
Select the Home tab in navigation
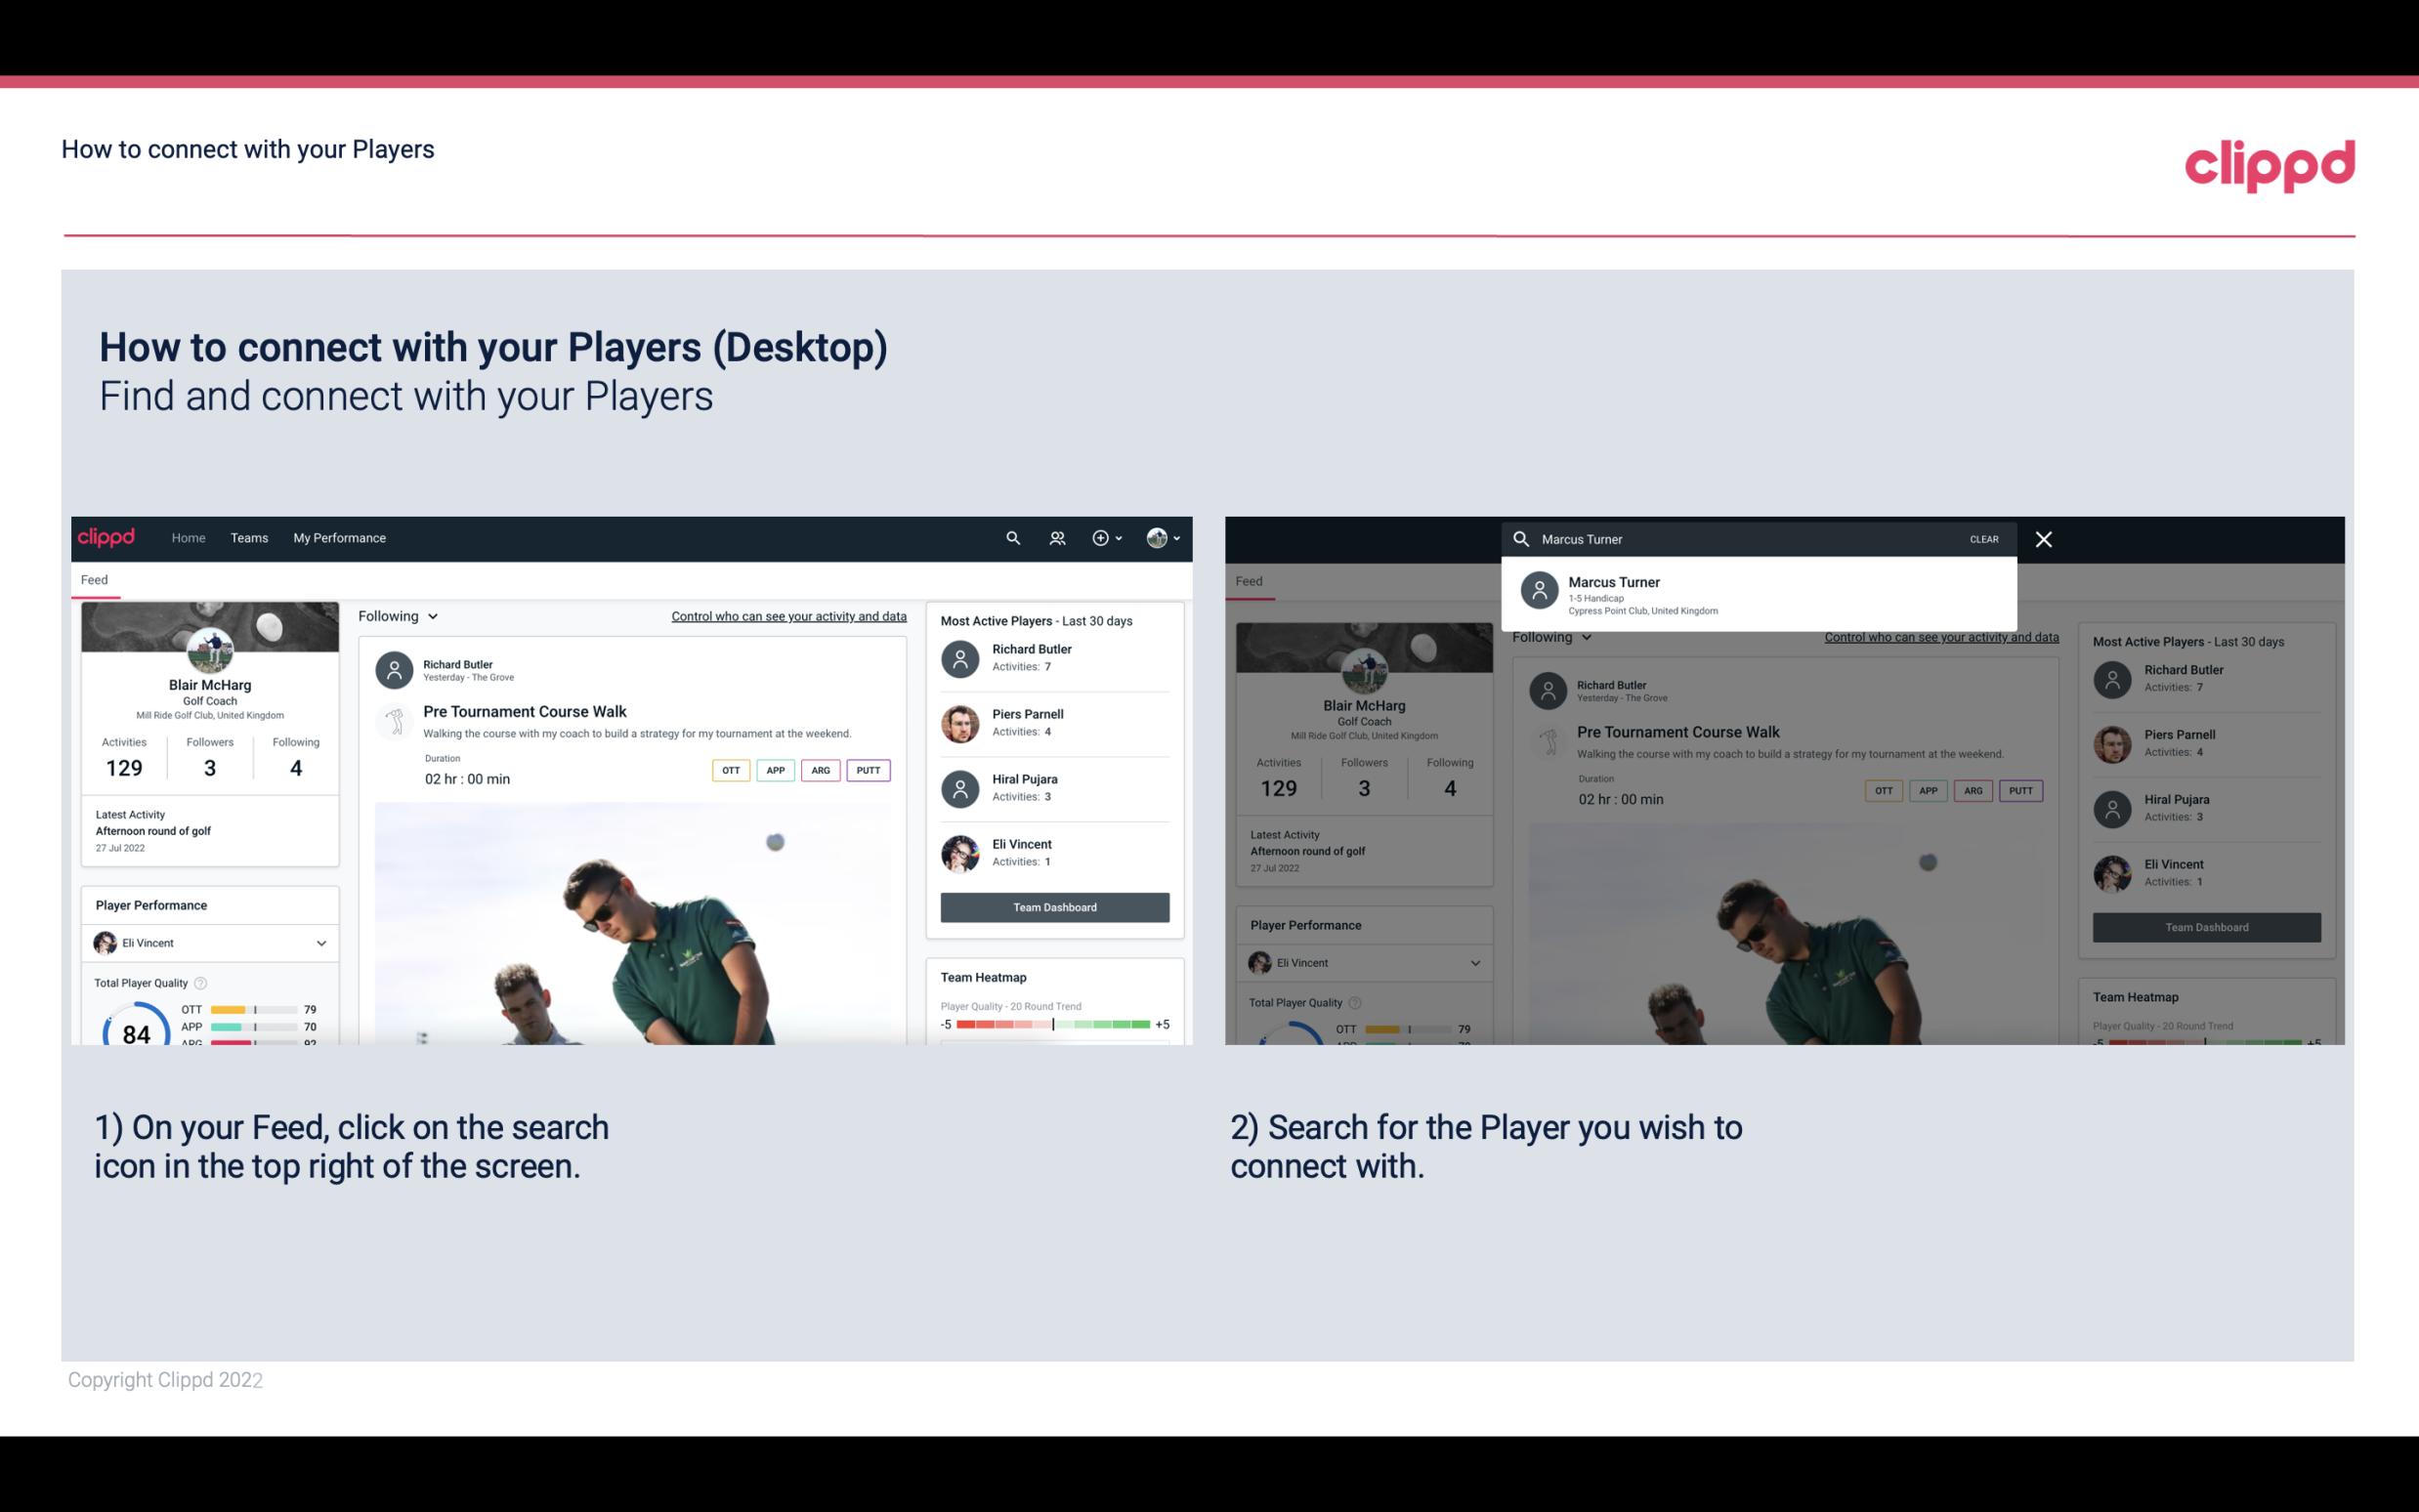tap(189, 536)
